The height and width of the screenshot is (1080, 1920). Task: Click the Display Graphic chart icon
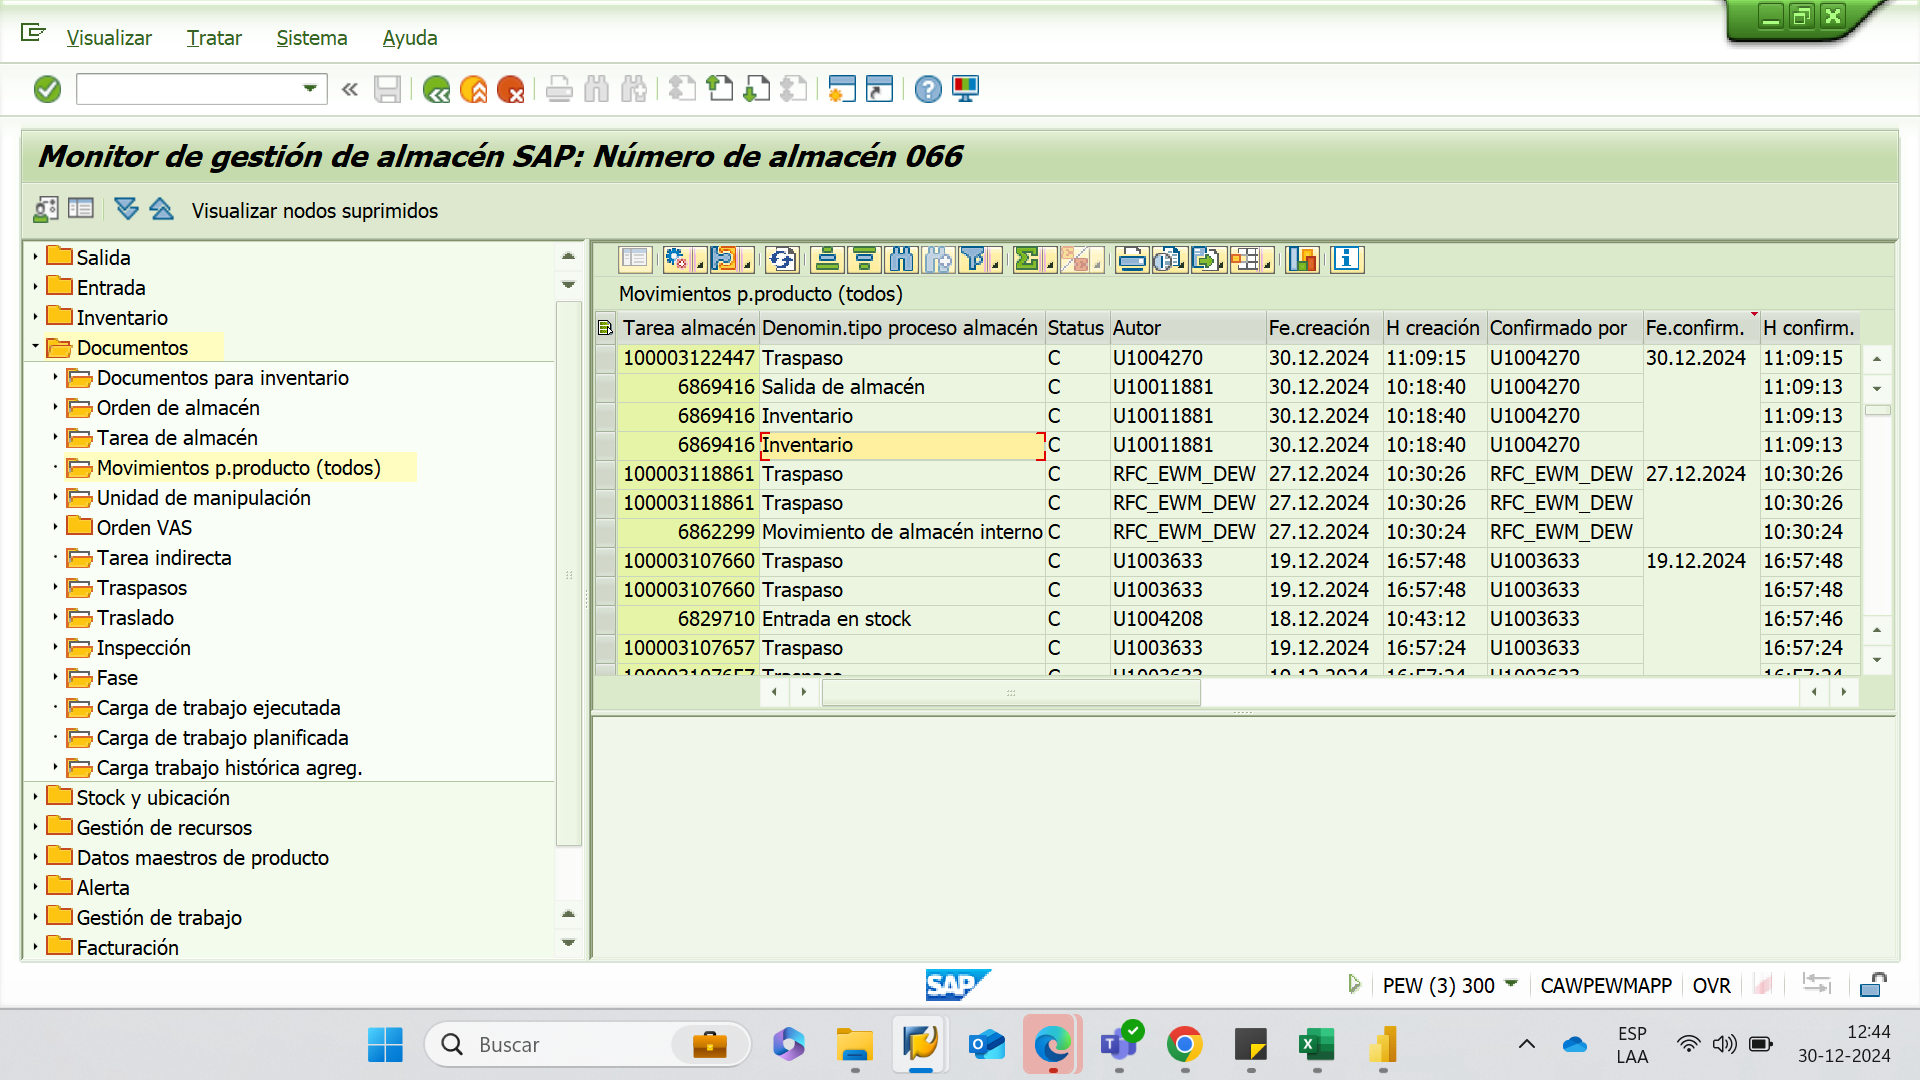pos(1302,260)
